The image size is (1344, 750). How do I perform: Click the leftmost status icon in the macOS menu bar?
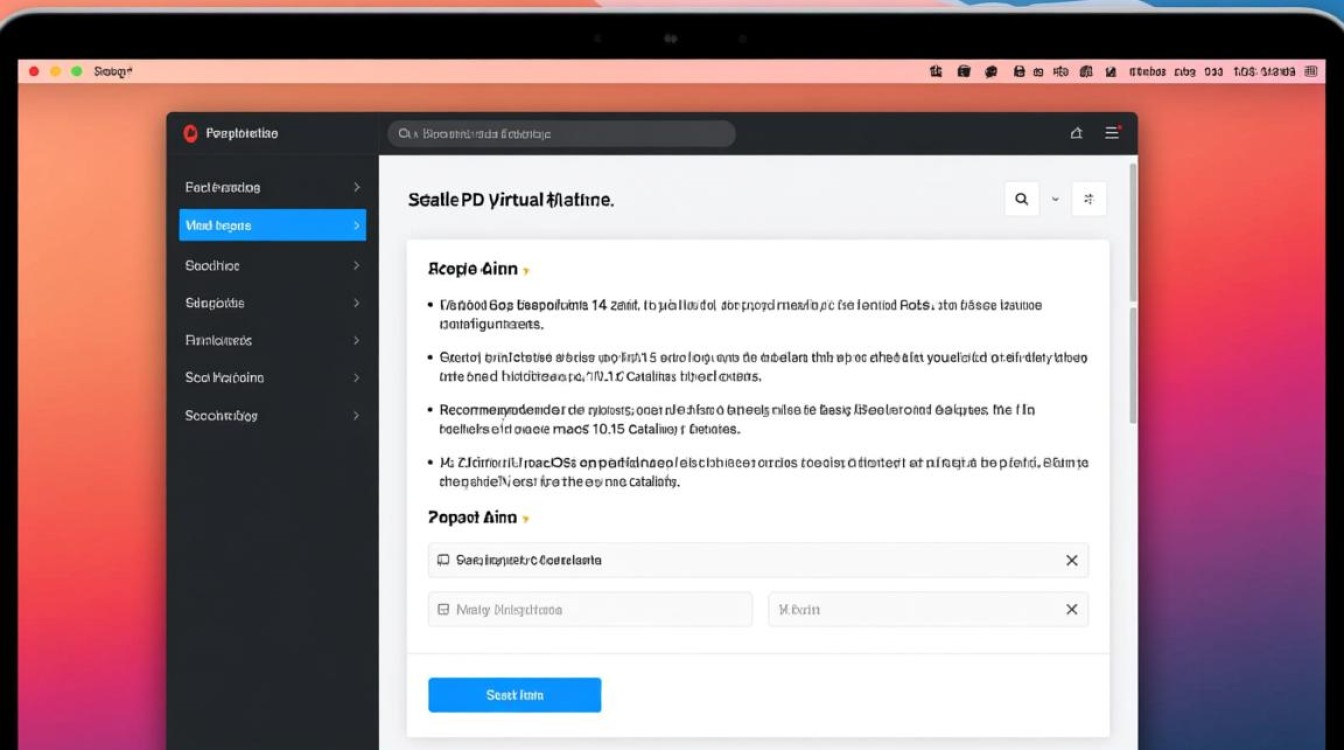(936, 72)
